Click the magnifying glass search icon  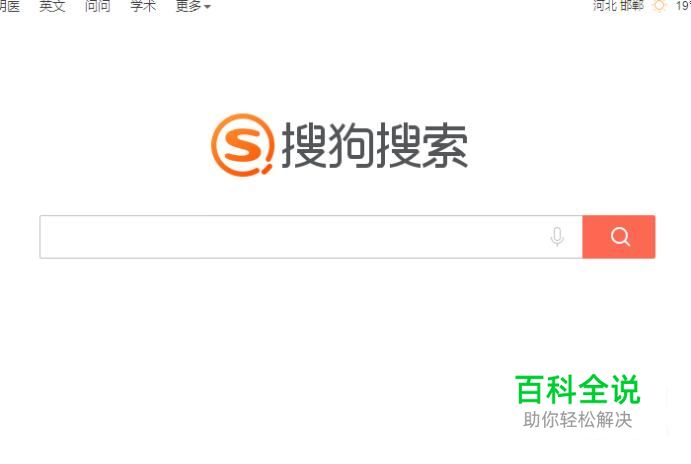620,237
